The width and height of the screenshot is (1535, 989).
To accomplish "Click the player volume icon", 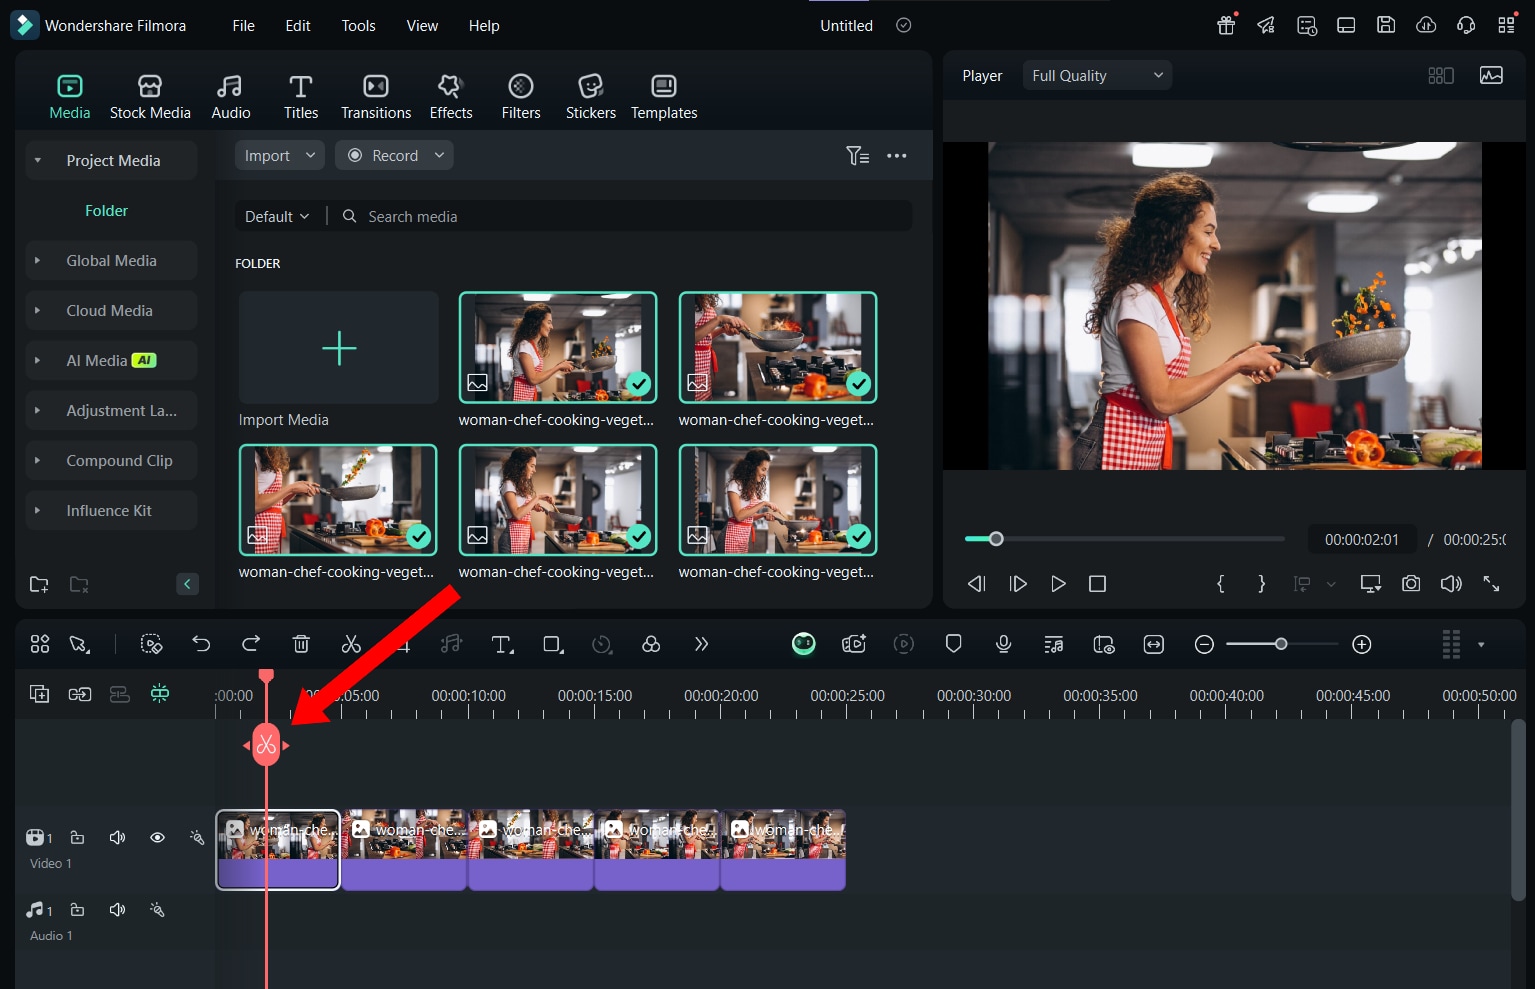I will pyautogui.click(x=1451, y=584).
